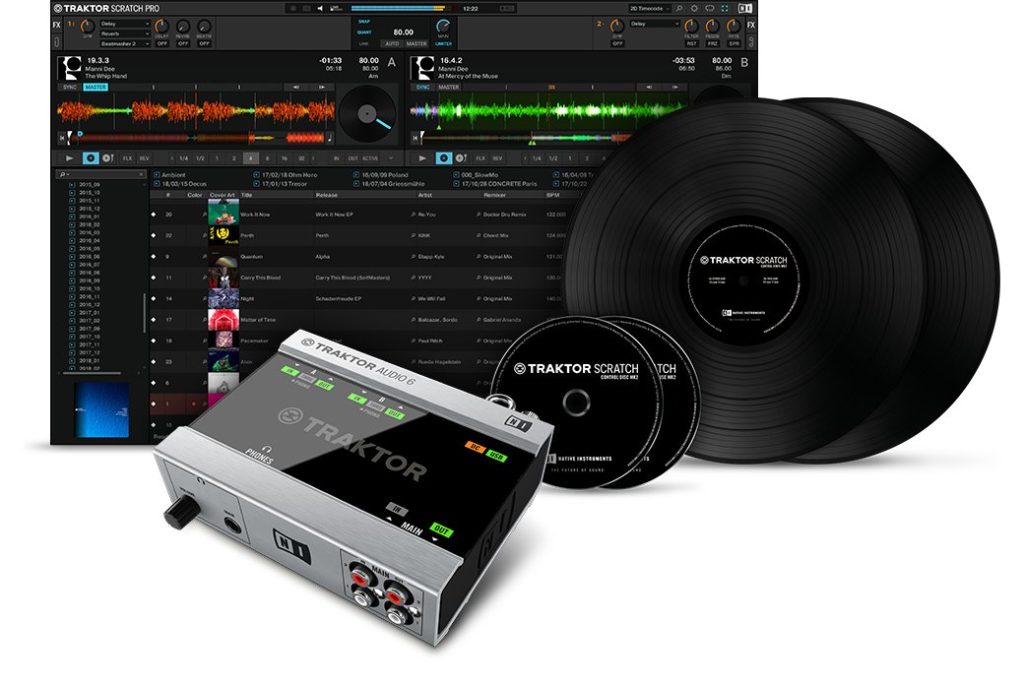
Task: Enable SNAP mode in the master panel
Action: click(x=364, y=21)
